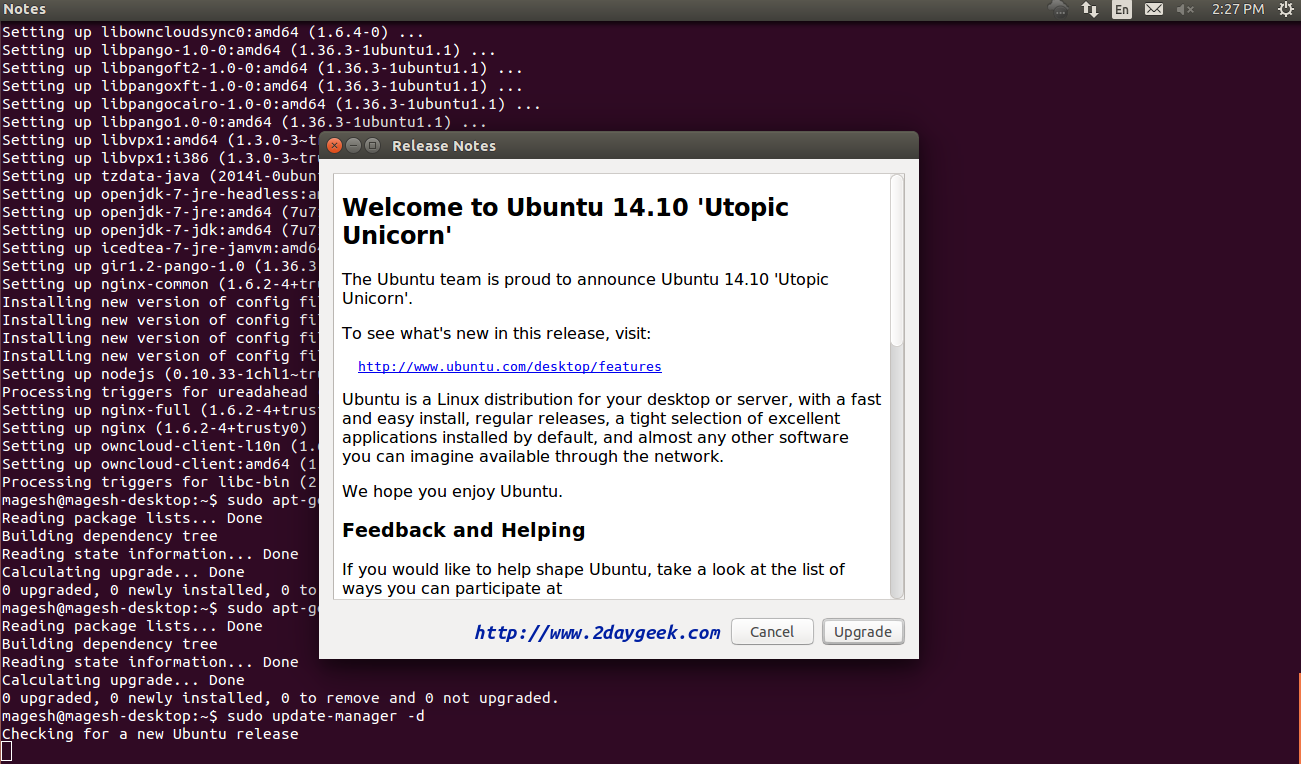Open the mail messaging indicator

pyautogui.click(x=1153, y=9)
